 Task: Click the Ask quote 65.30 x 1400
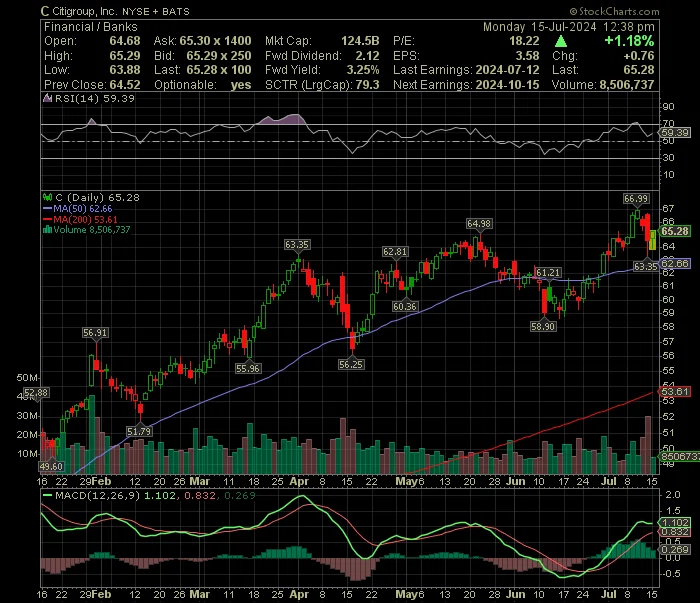tap(215, 41)
